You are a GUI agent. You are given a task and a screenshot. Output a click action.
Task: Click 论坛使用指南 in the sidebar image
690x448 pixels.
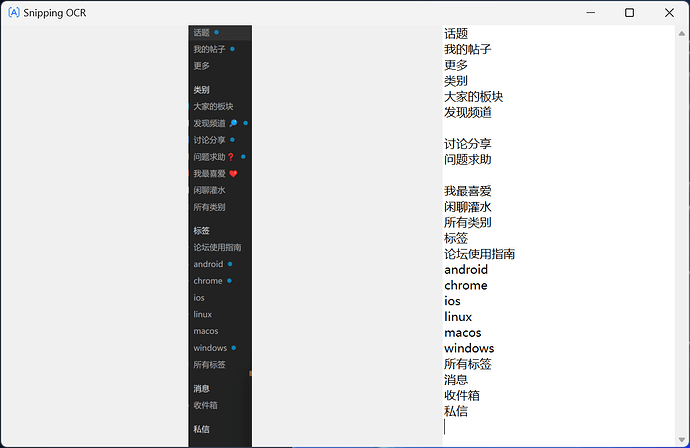point(217,247)
